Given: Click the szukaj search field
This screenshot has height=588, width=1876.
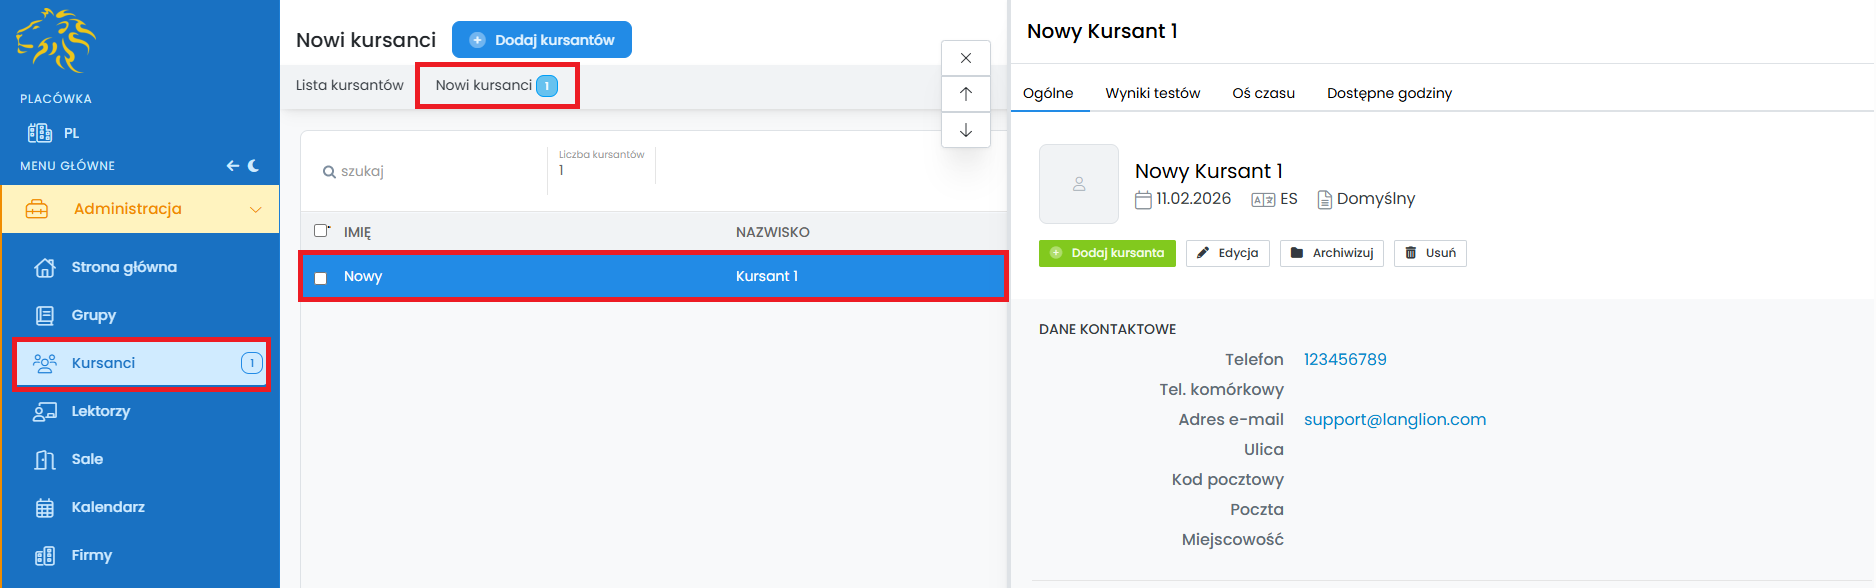Looking at the screenshot, I should click(x=430, y=171).
